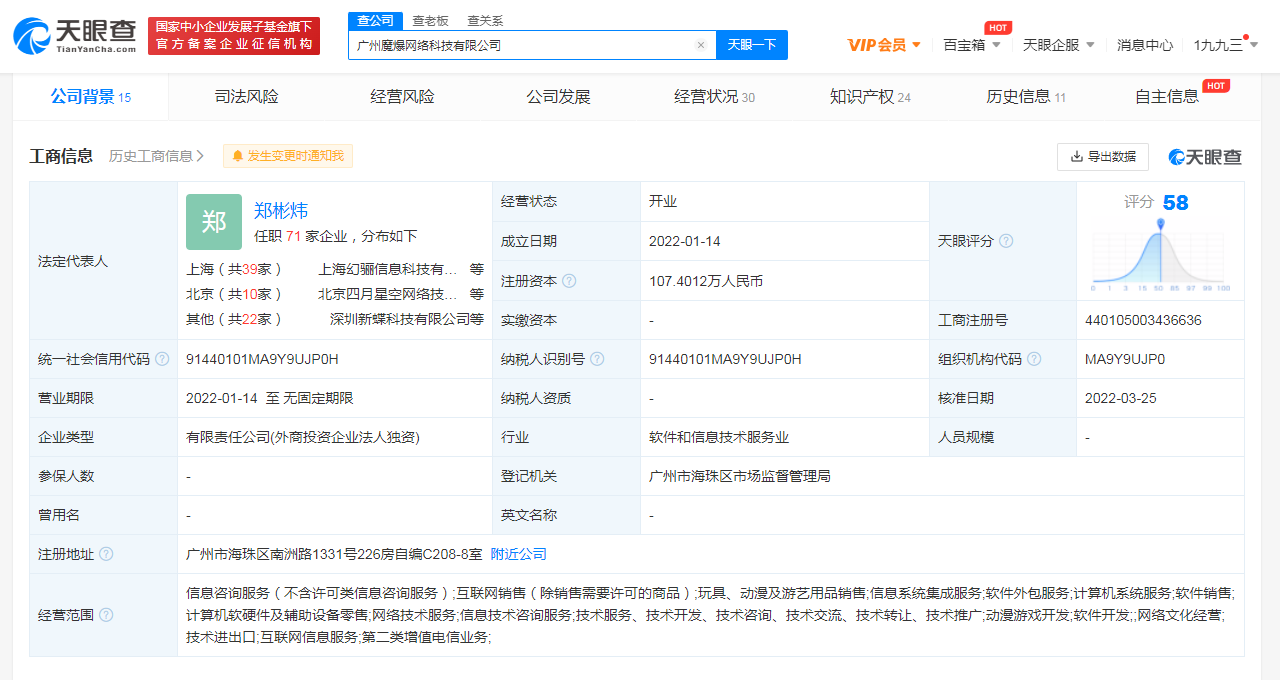The height and width of the screenshot is (680, 1280).
Task: Switch to the 查关系 search tab
Action: click(x=485, y=21)
